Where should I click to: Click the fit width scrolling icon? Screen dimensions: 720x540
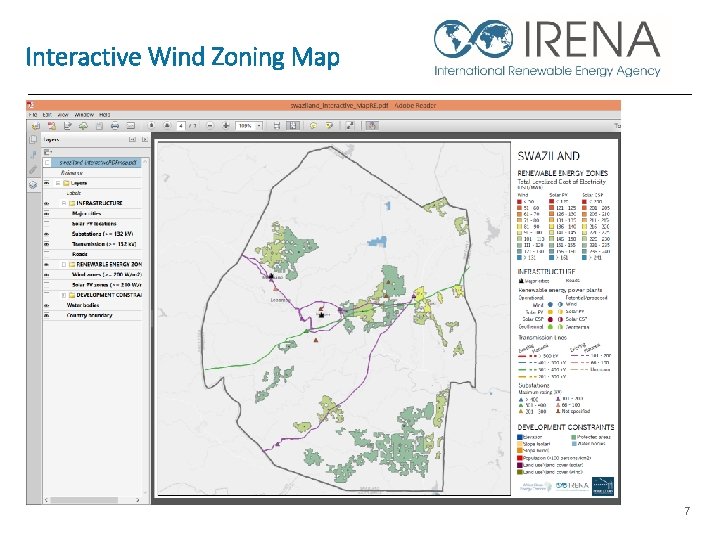click(276, 125)
